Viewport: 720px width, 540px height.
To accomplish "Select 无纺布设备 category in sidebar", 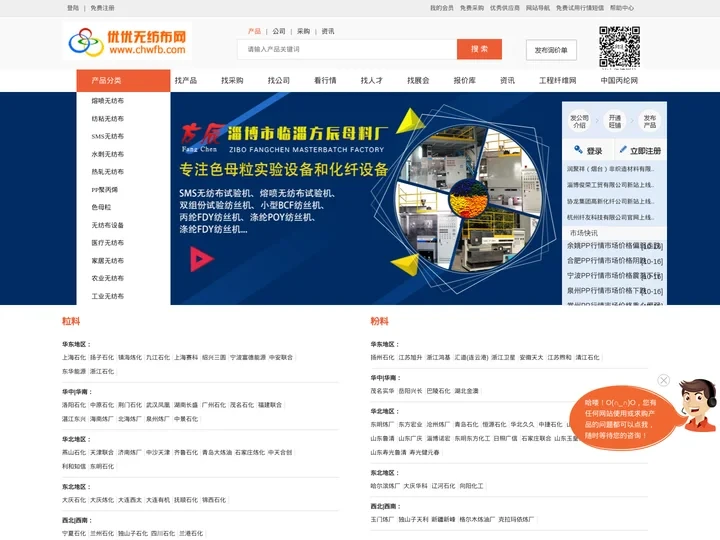I will tap(107, 225).
